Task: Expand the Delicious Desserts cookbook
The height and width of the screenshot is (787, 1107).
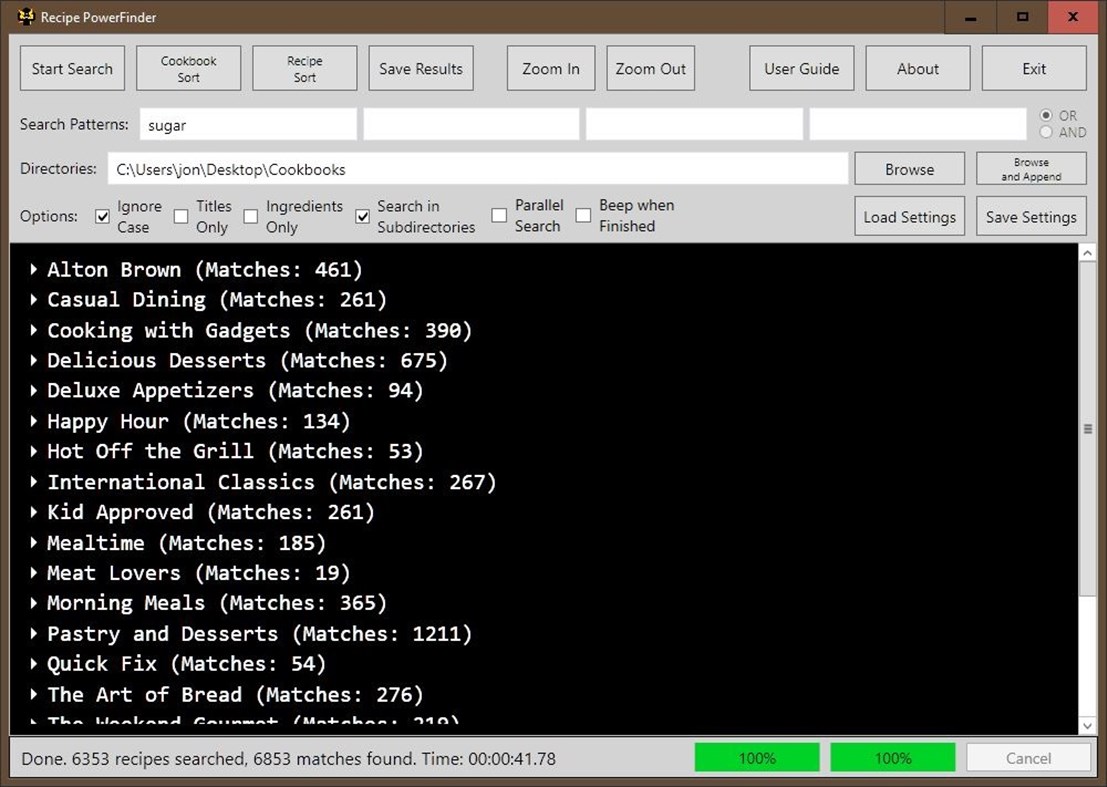Action: [33, 360]
